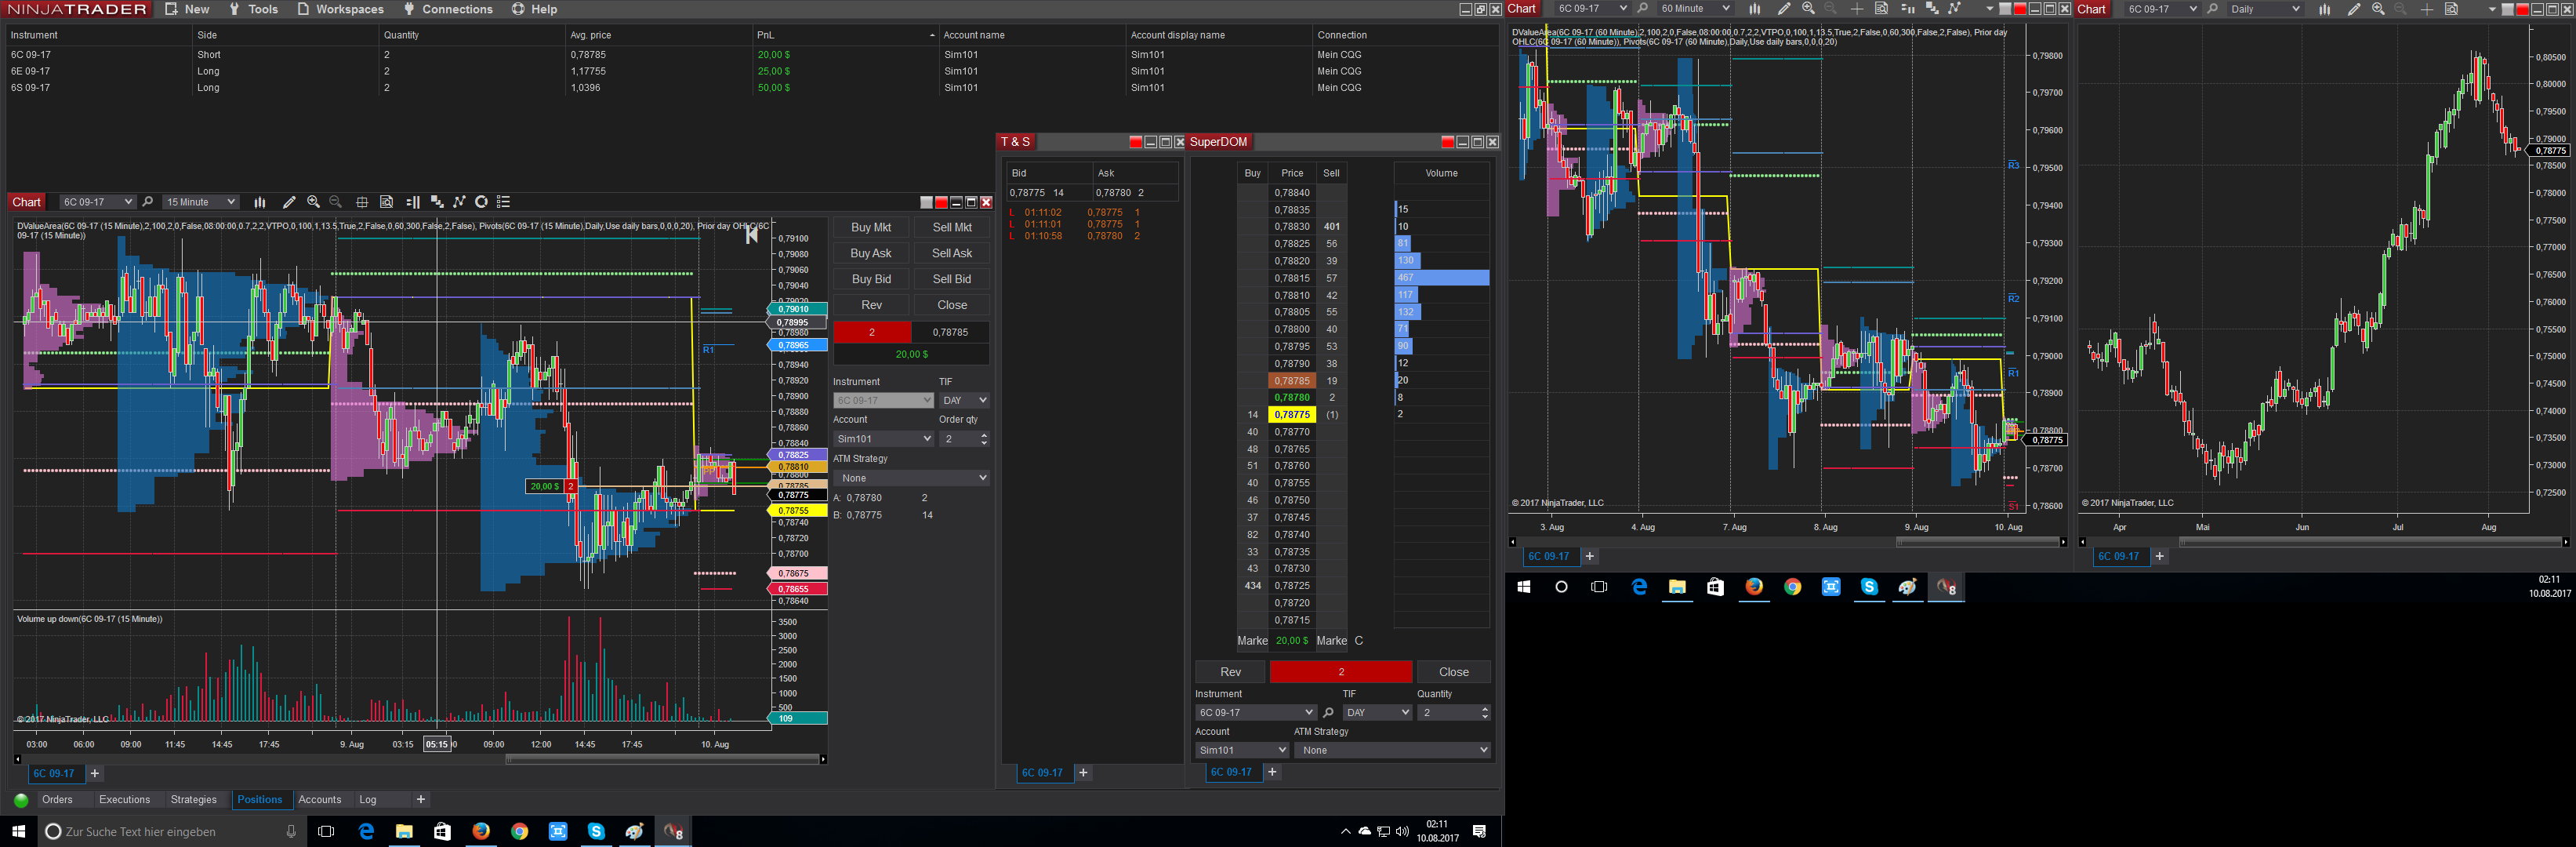
Task: Open bar type settings in Daily chart
Action: (x=2325, y=9)
